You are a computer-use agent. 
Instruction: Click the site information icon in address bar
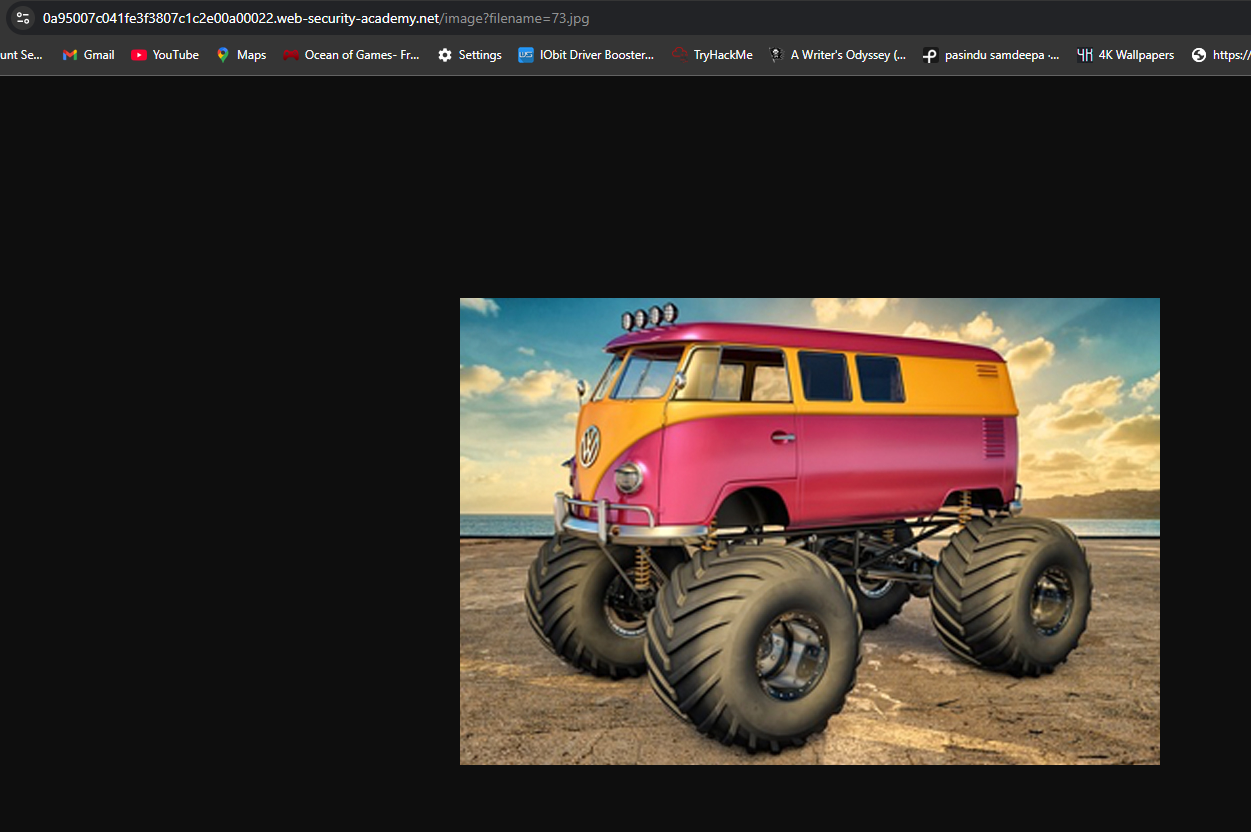(x=22, y=18)
